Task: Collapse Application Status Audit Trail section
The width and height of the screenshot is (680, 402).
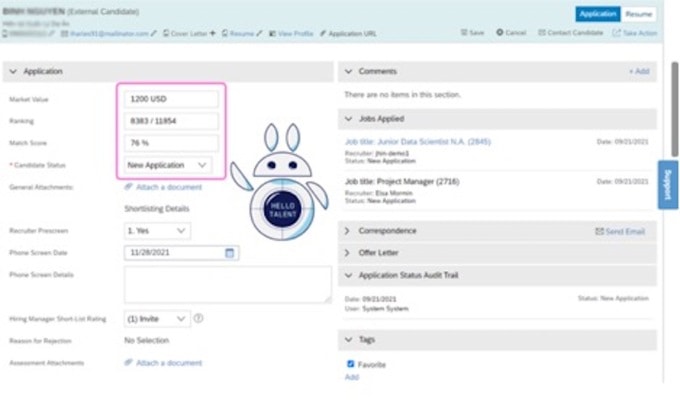Action: tap(348, 275)
